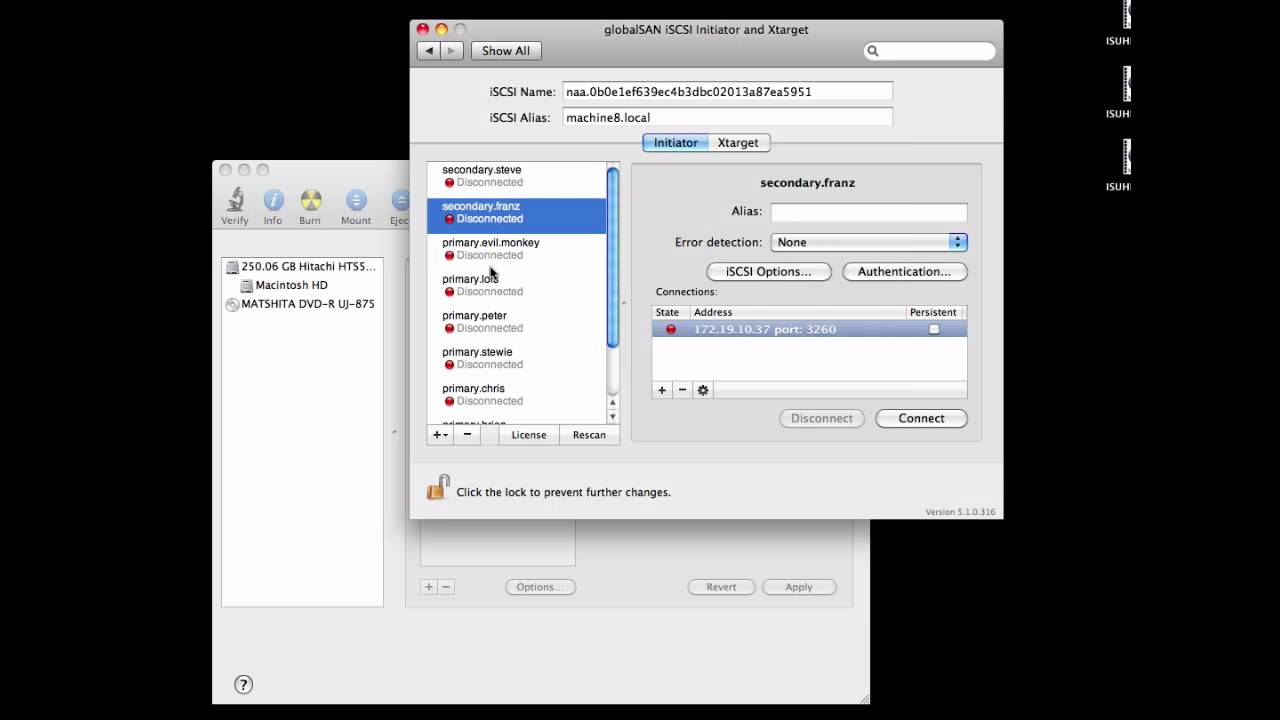Screen dimensions: 1280x720
Task: Remove connection with minus button
Action: point(682,390)
